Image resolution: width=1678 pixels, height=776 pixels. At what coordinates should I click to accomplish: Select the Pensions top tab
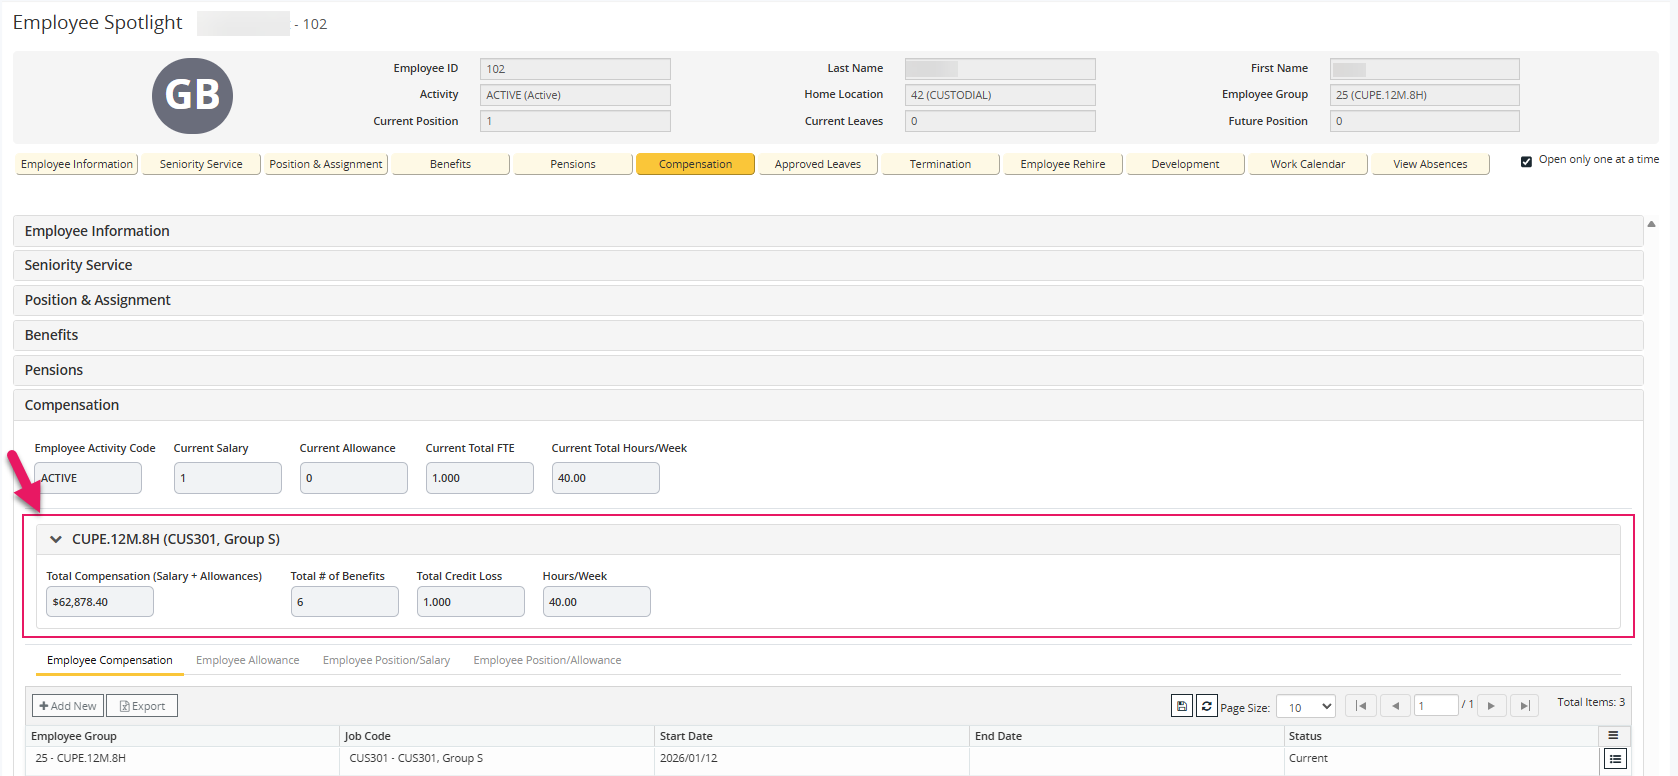(573, 164)
